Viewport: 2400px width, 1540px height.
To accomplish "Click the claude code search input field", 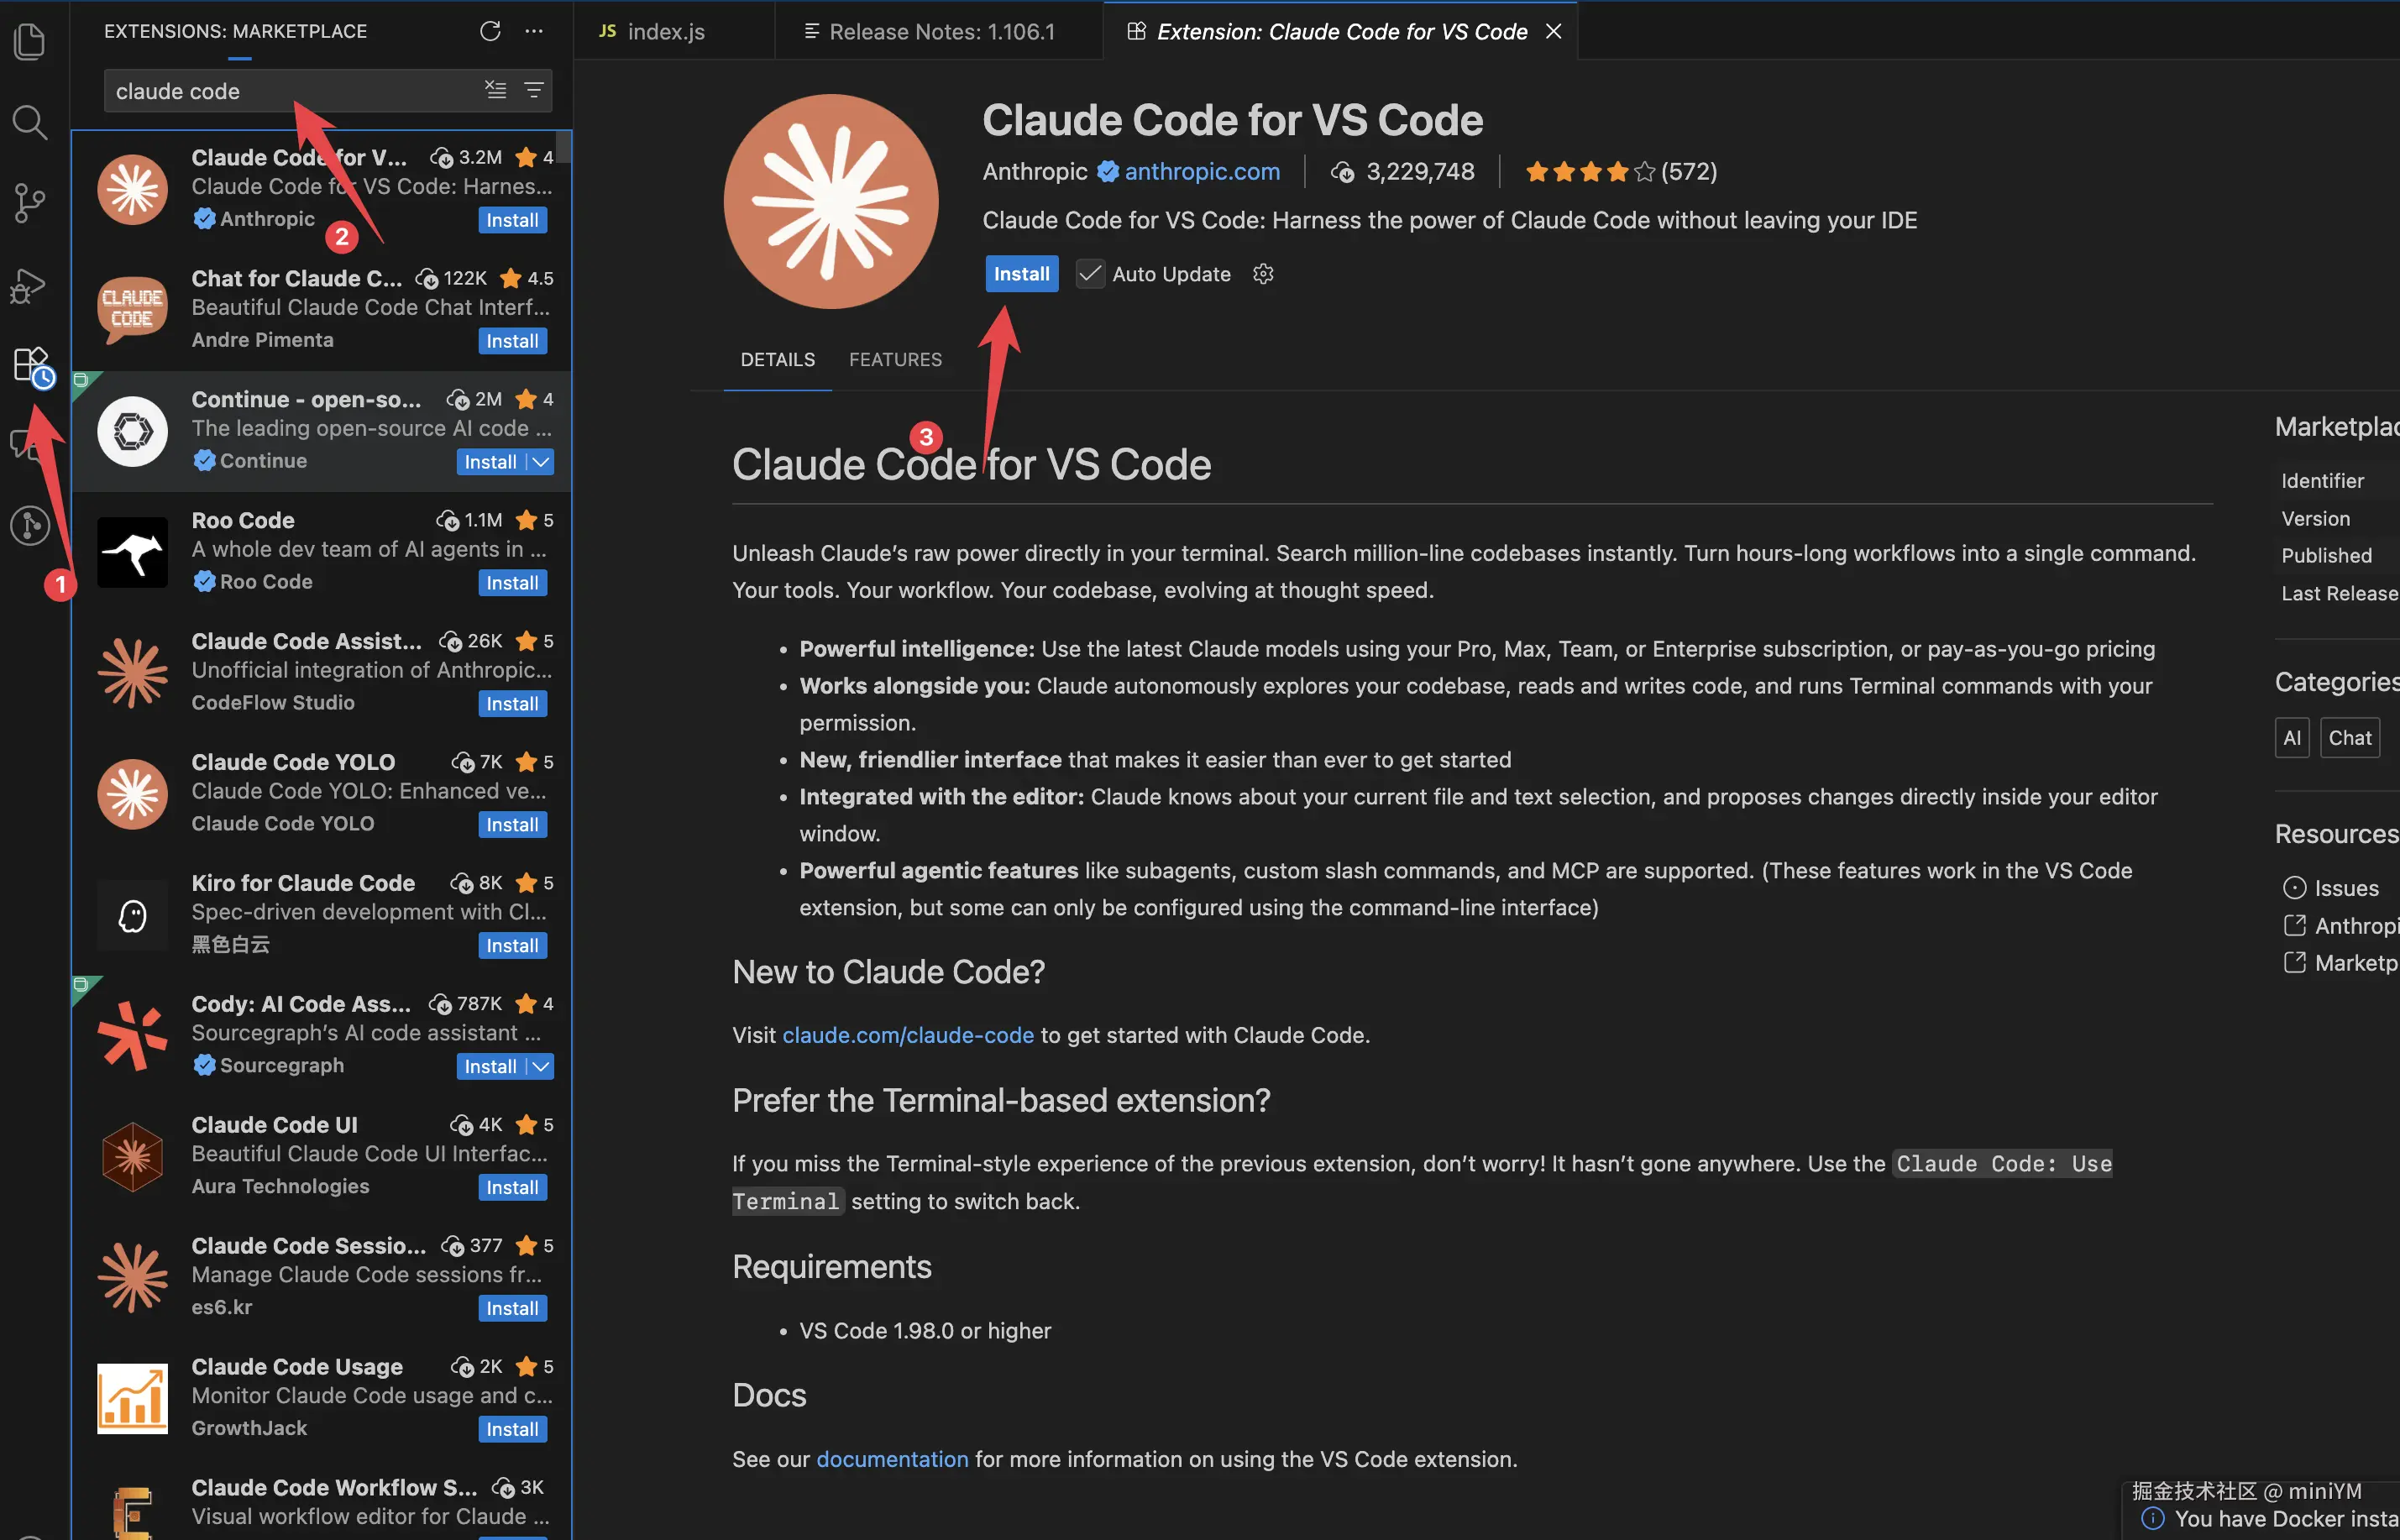I will (290, 91).
